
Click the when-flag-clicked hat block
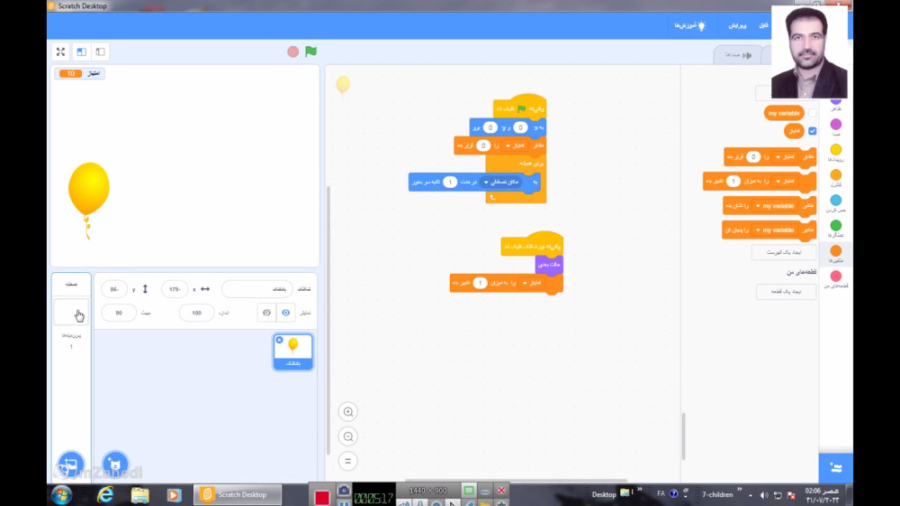click(x=520, y=108)
